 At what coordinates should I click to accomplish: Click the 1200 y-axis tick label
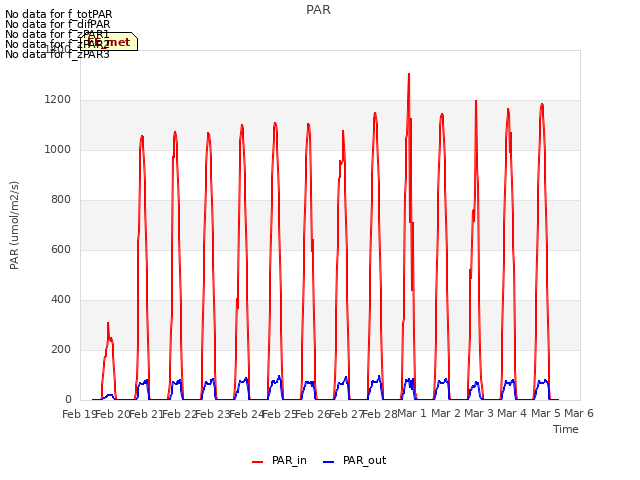coord(58,100)
